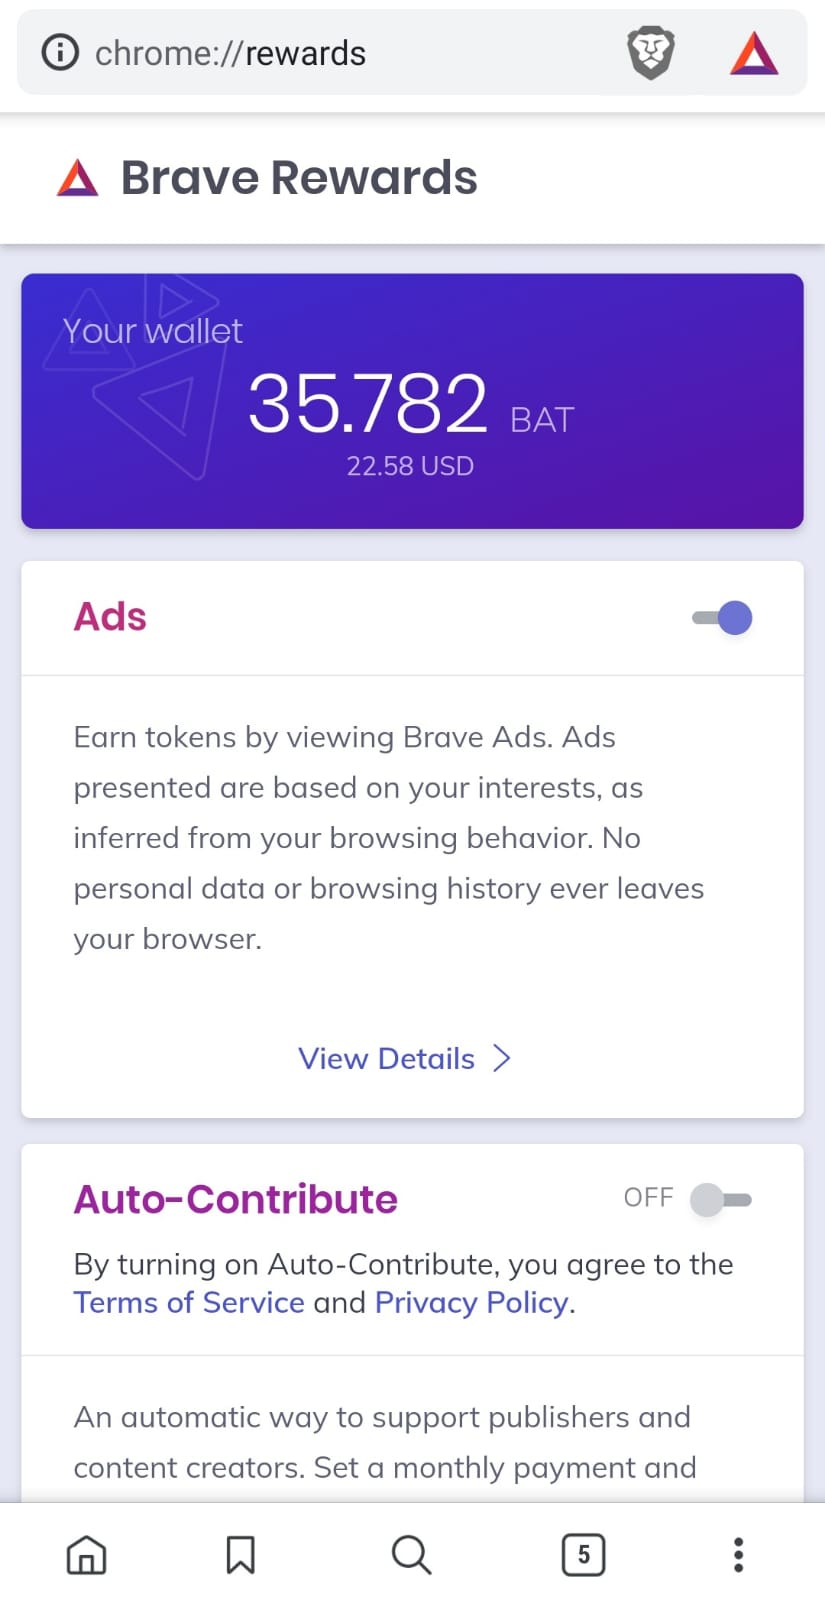Screen dimensions: 825x1600
Task: Tap the site info circle icon
Action: click(60, 52)
